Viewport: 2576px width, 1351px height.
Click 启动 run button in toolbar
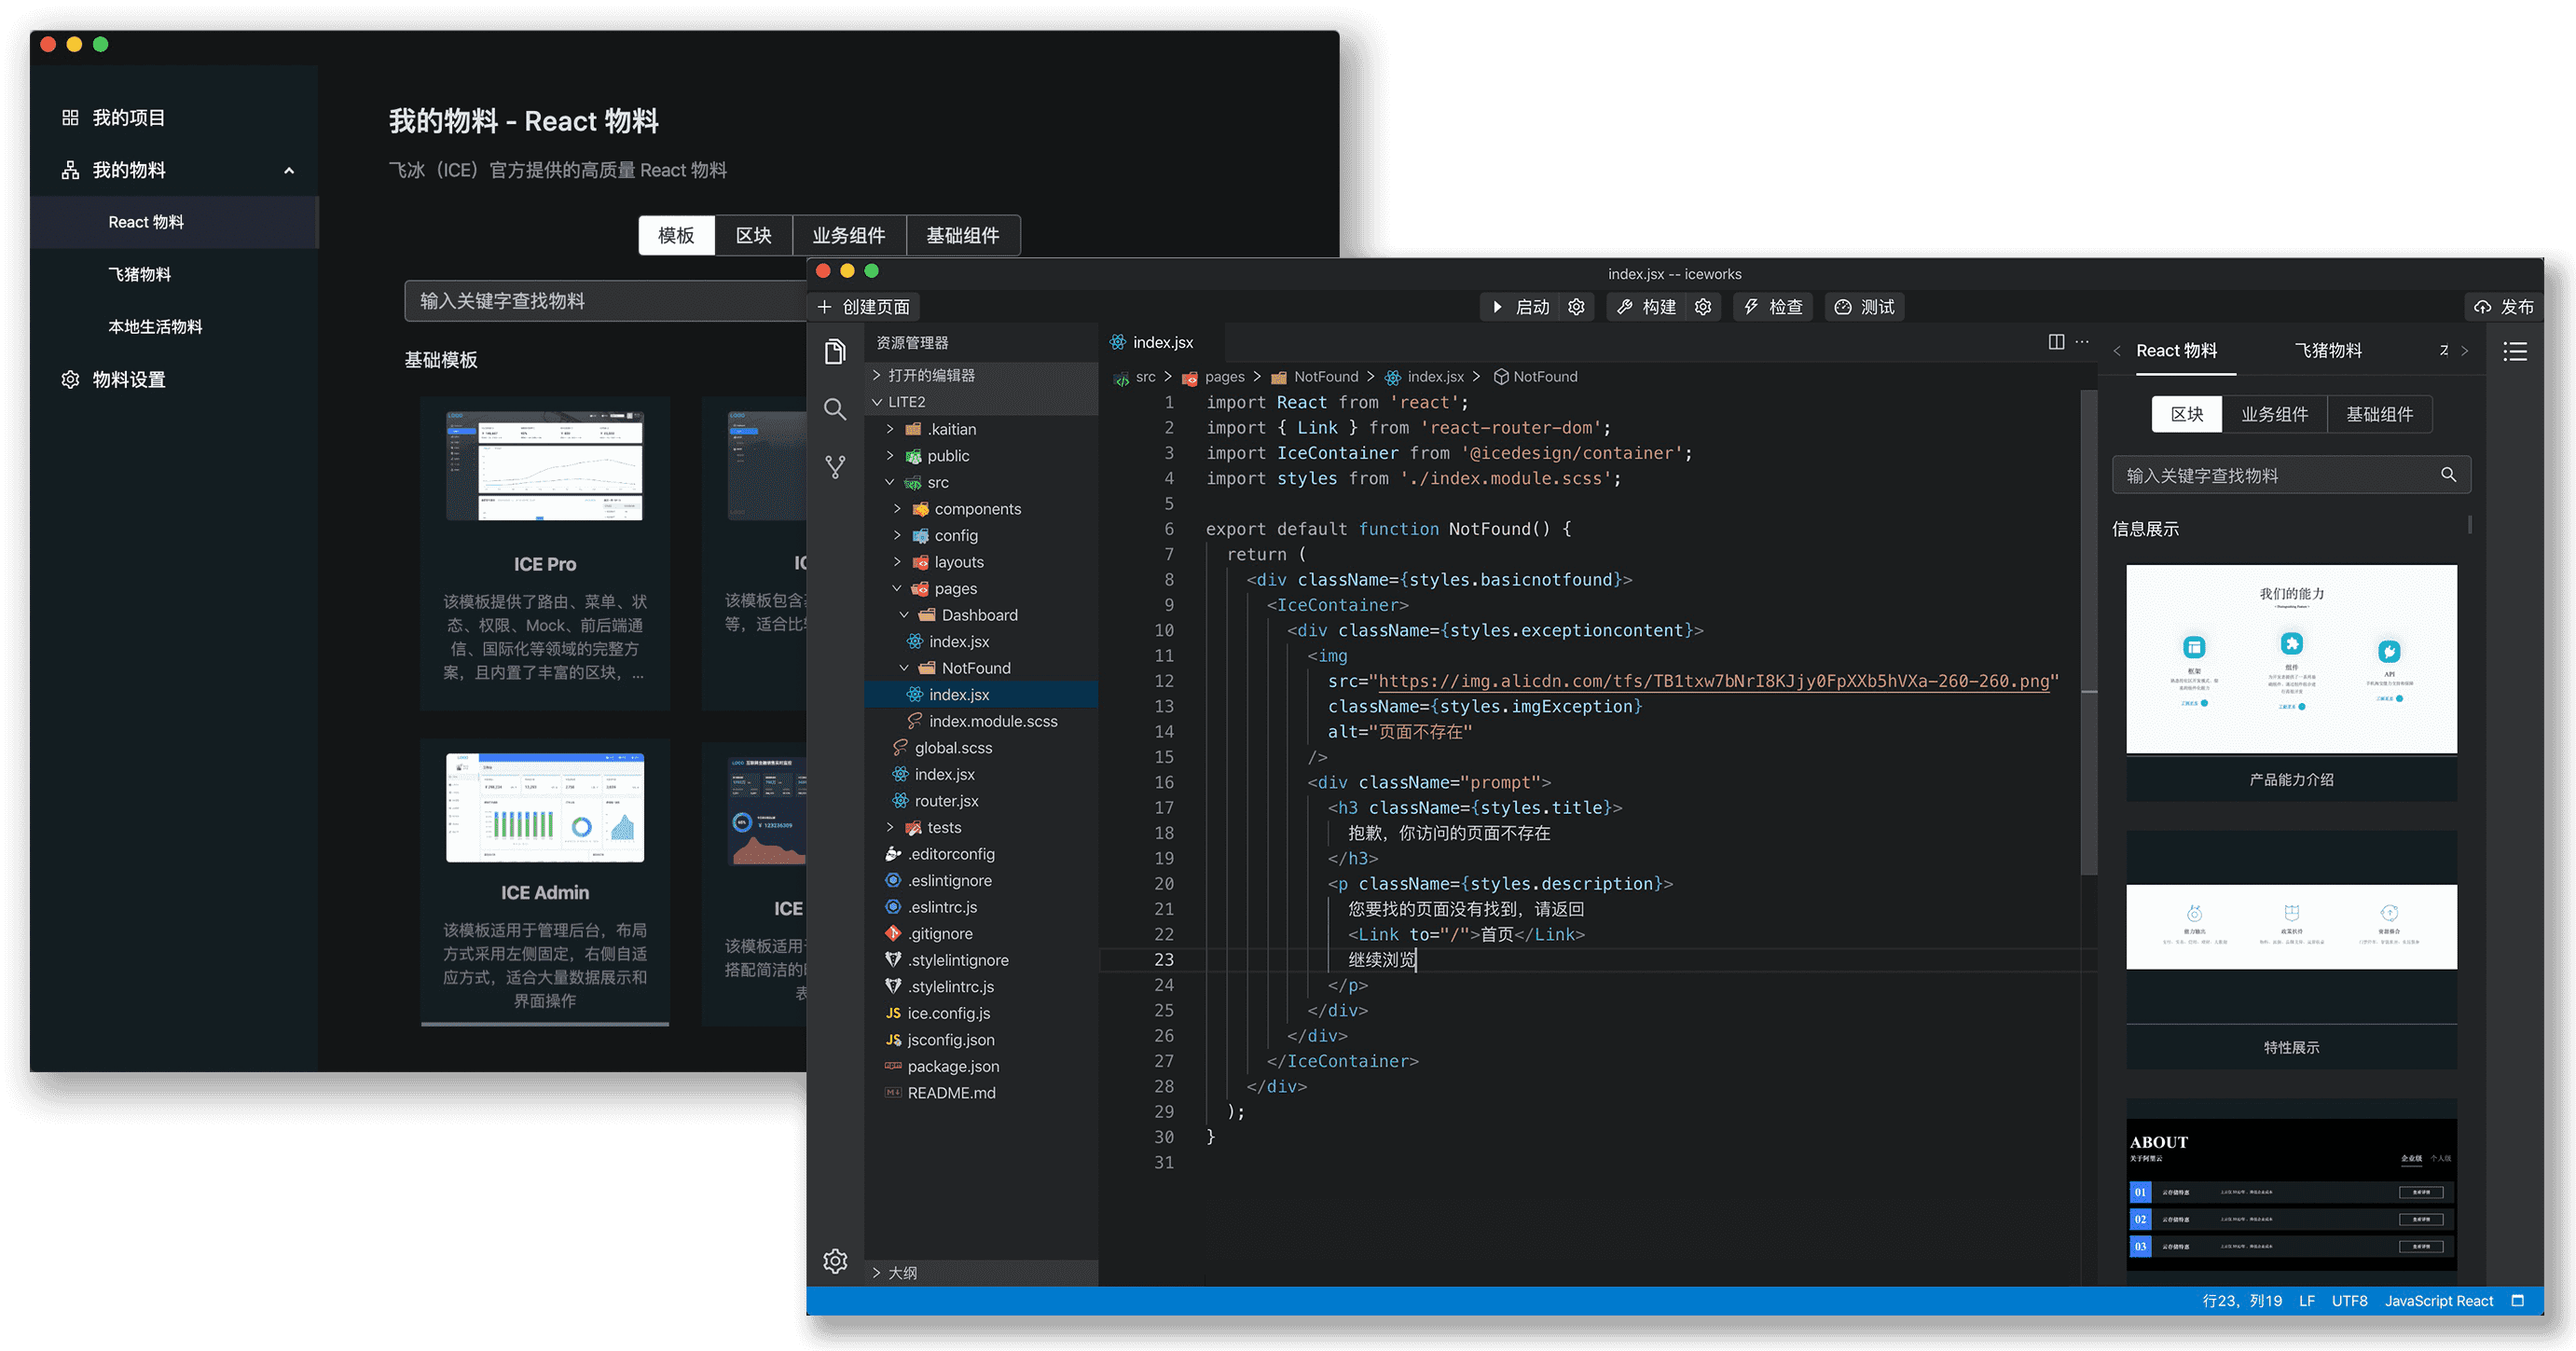point(1521,307)
